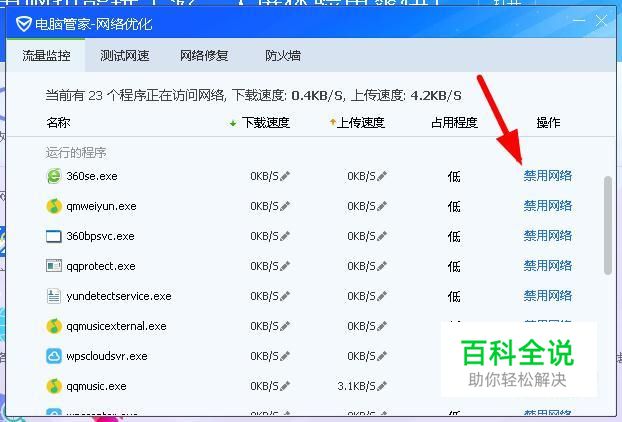The width and height of the screenshot is (622, 422).
Task: Sort by 名称 column header
Action: (58, 123)
